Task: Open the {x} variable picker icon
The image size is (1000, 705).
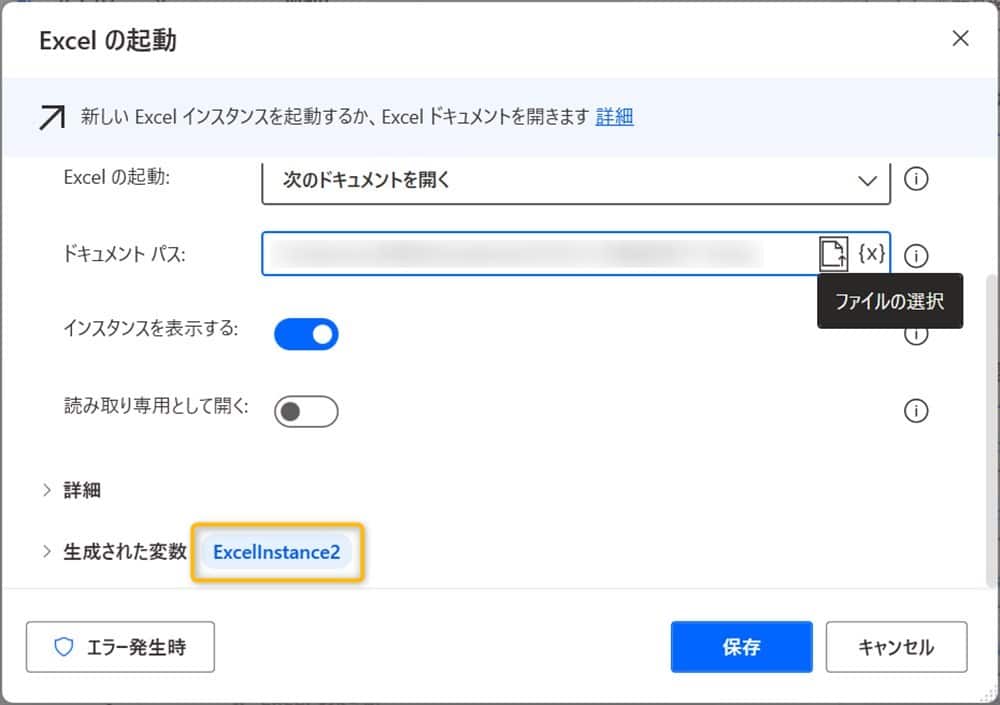Action: click(x=872, y=253)
